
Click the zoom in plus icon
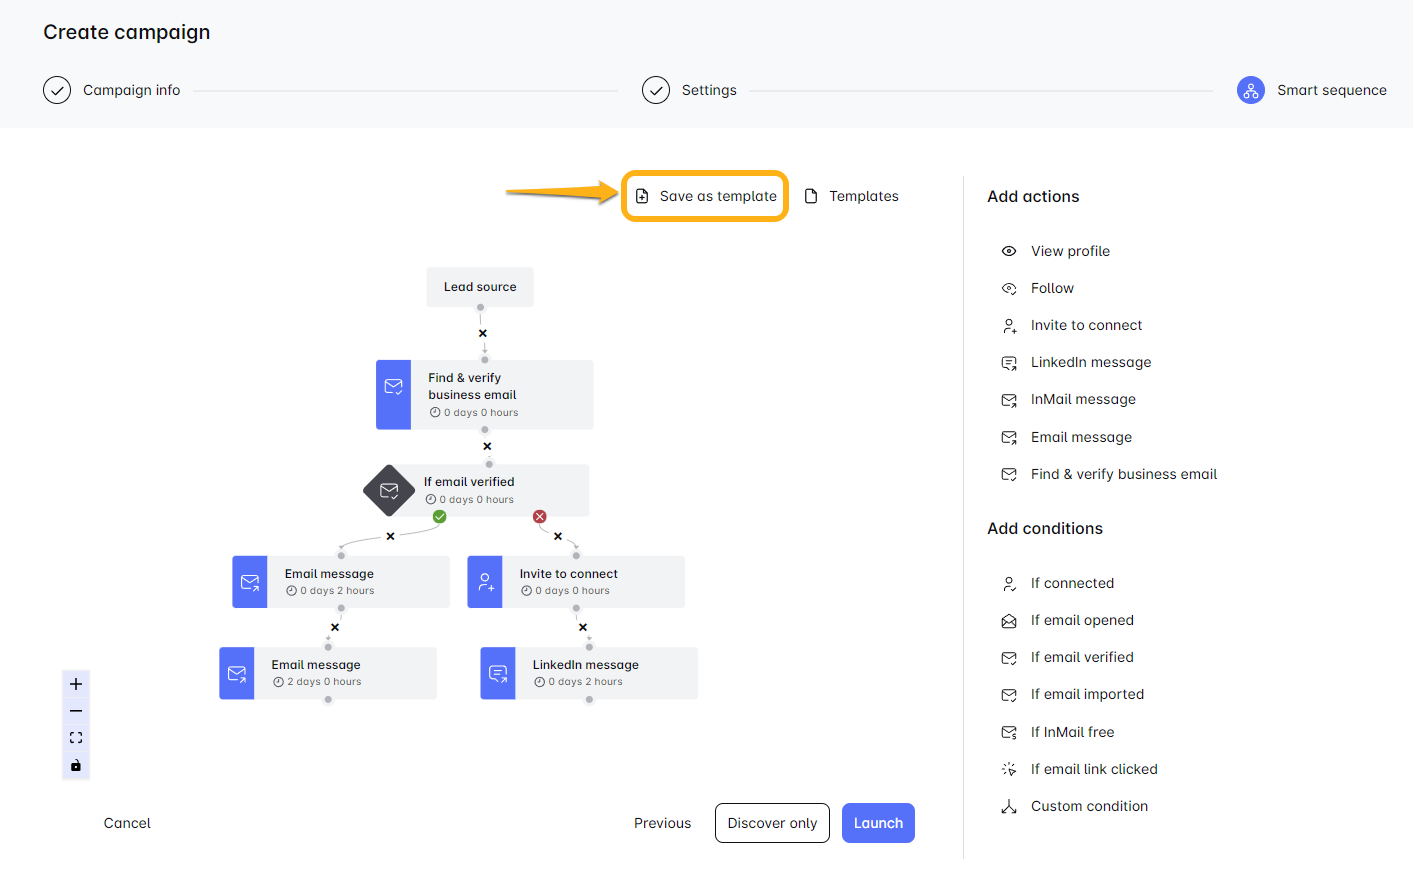pyautogui.click(x=76, y=684)
